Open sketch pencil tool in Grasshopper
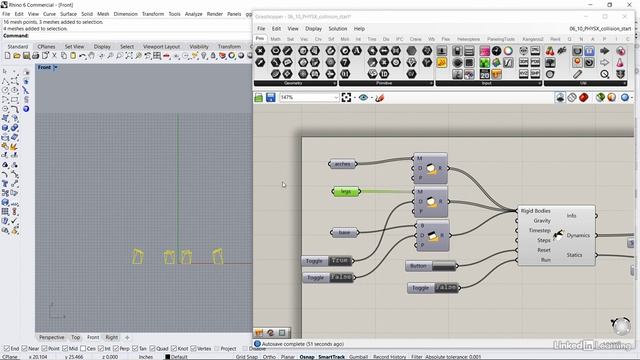640x360 pixels. tap(380, 98)
